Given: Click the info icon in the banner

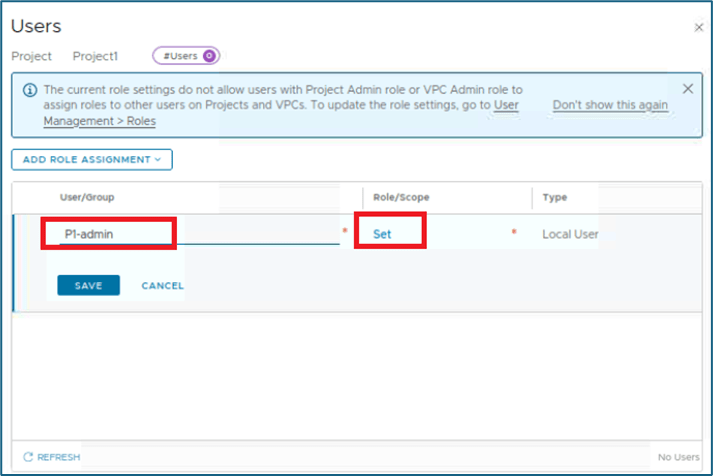Looking at the screenshot, I should click(28, 90).
